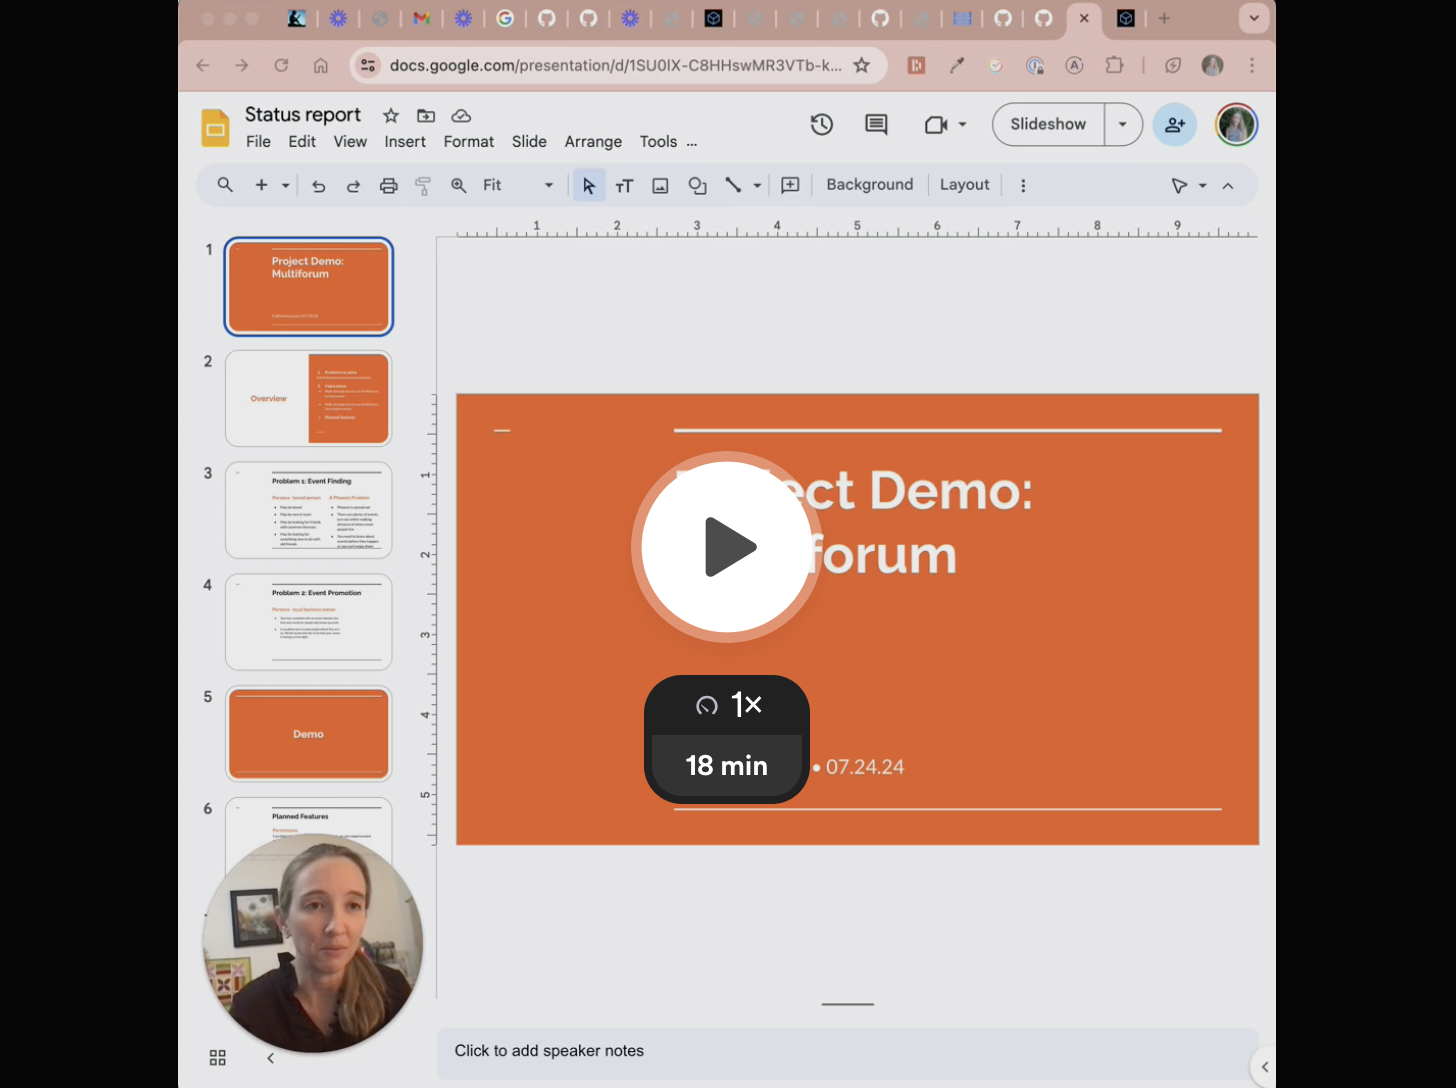
Task: Click the Layout button
Action: pyautogui.click(x=965, y=185)
